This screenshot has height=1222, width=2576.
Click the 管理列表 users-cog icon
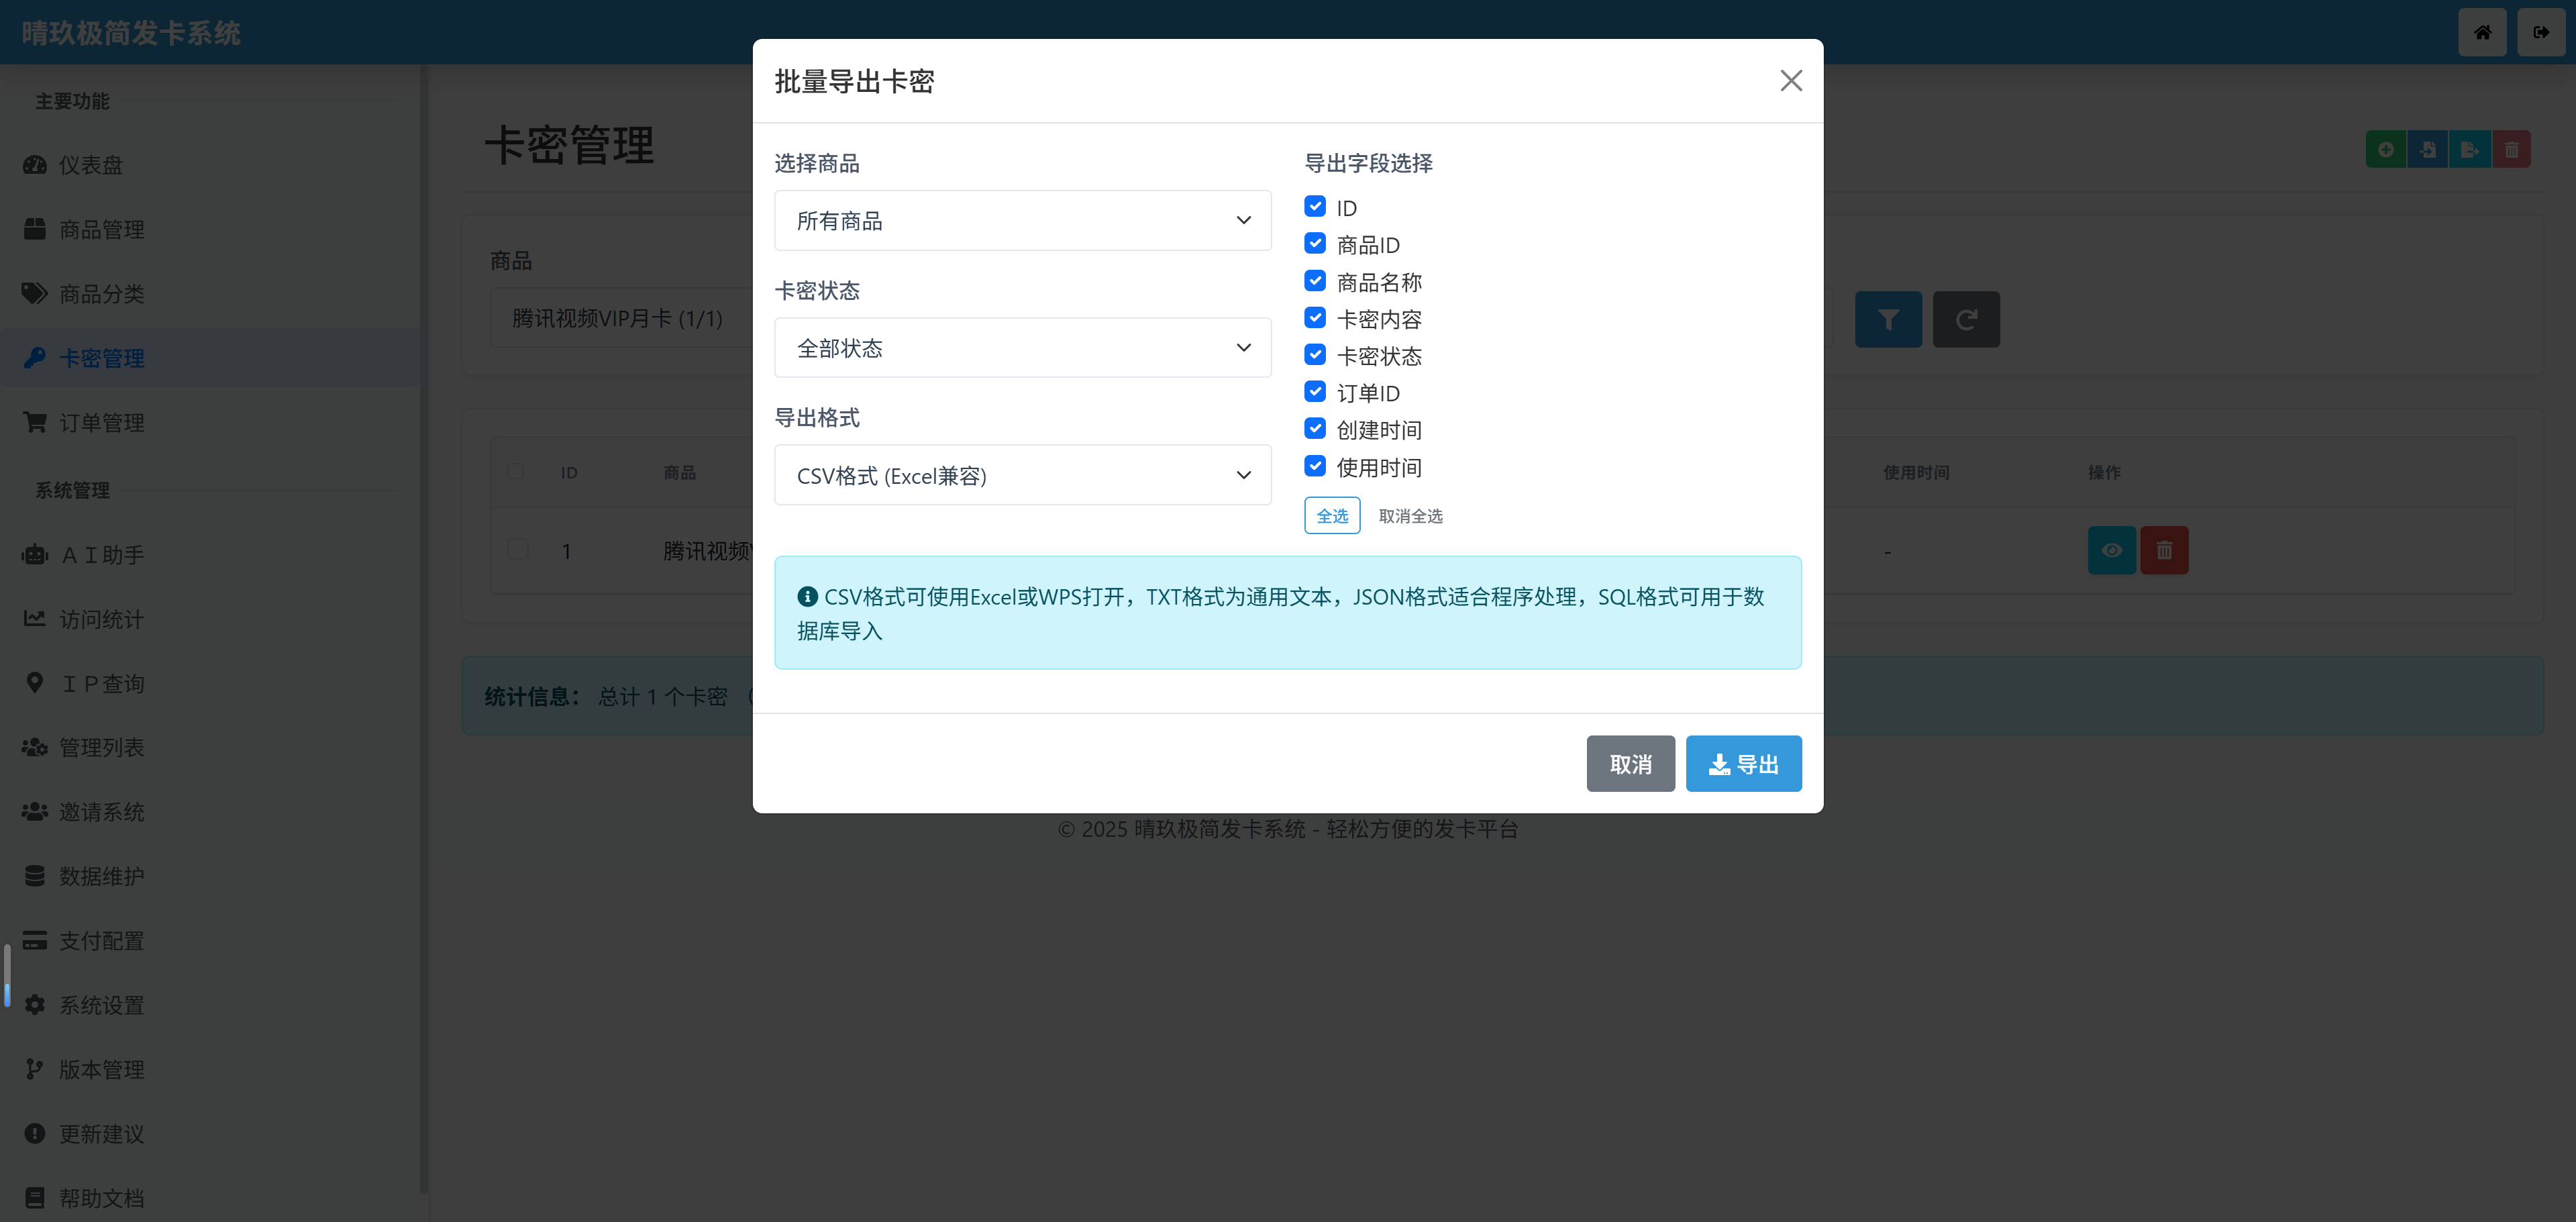pyautogui.click(x=35, y=747)
